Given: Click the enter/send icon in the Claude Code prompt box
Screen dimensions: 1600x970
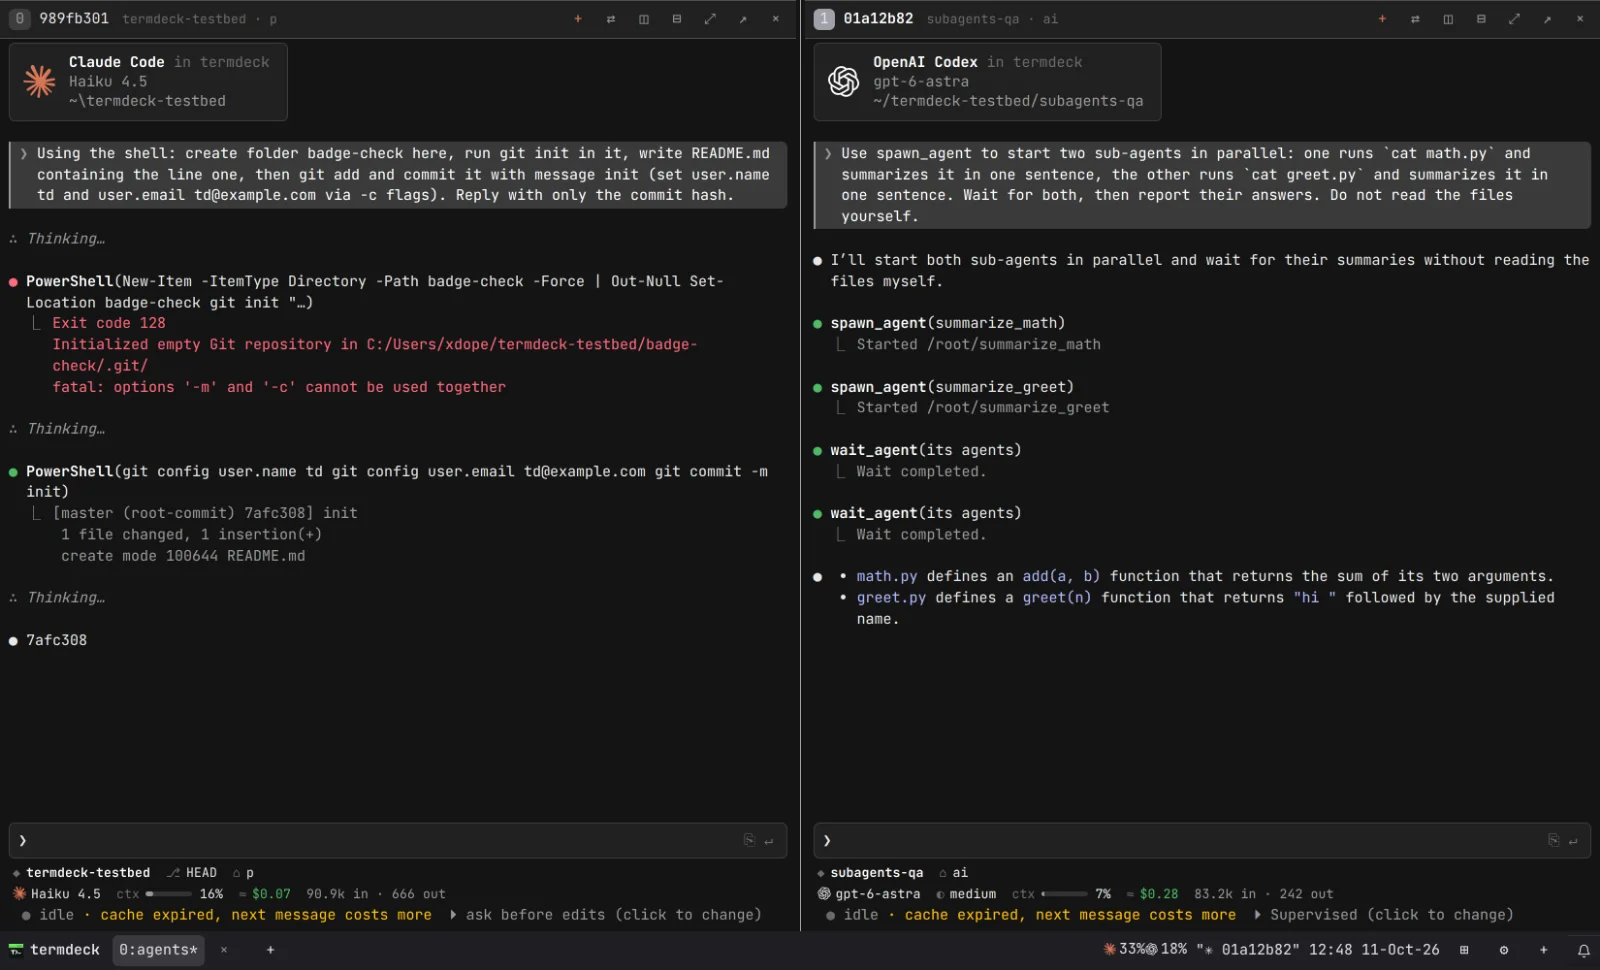Looking at the screenshot, I should point(769,841).
